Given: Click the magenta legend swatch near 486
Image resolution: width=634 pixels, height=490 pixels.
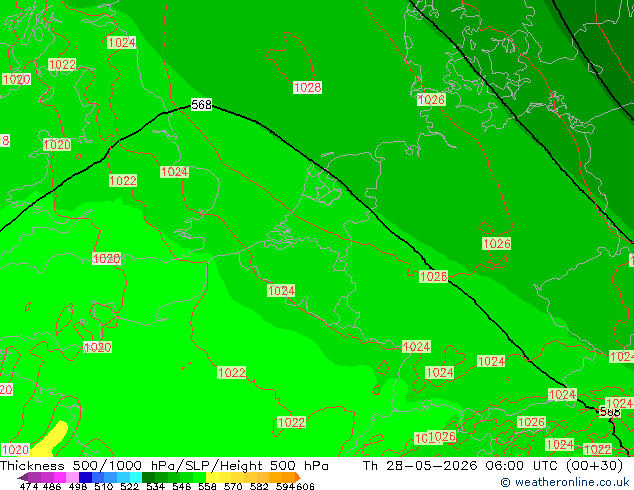Looking at the screenshot, I should click(x=60, y=477).
